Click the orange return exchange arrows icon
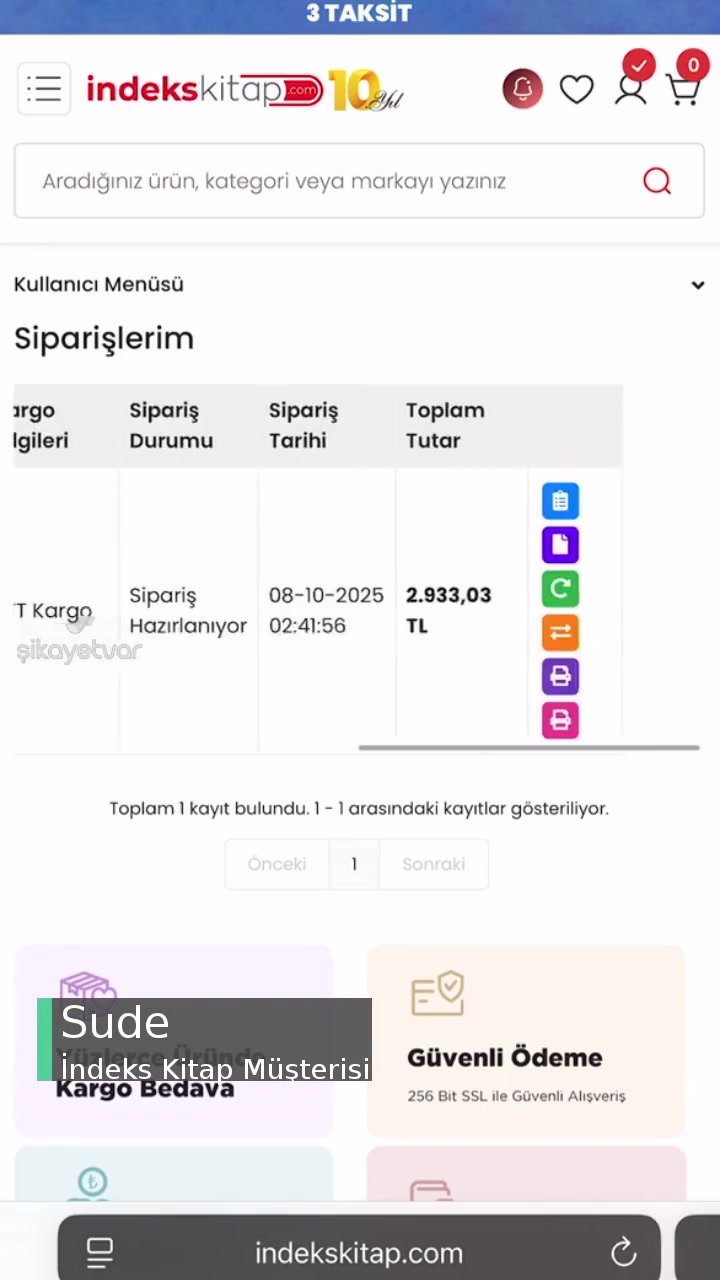Viewport: 720px width, 1280px height. coord(560,632)
